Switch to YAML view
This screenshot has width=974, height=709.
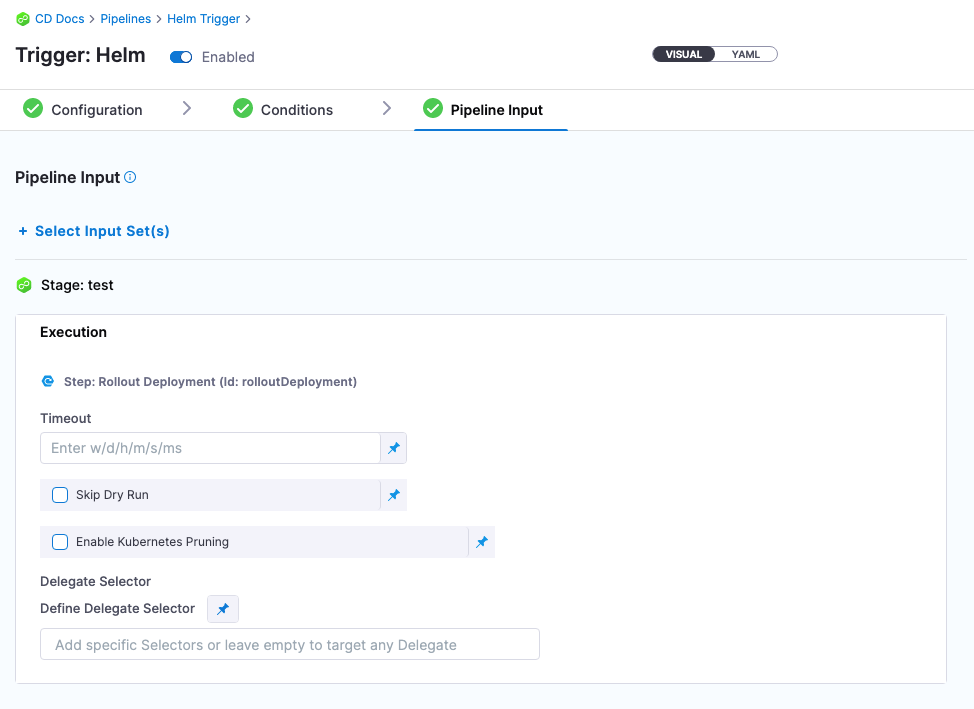(746, 54)
